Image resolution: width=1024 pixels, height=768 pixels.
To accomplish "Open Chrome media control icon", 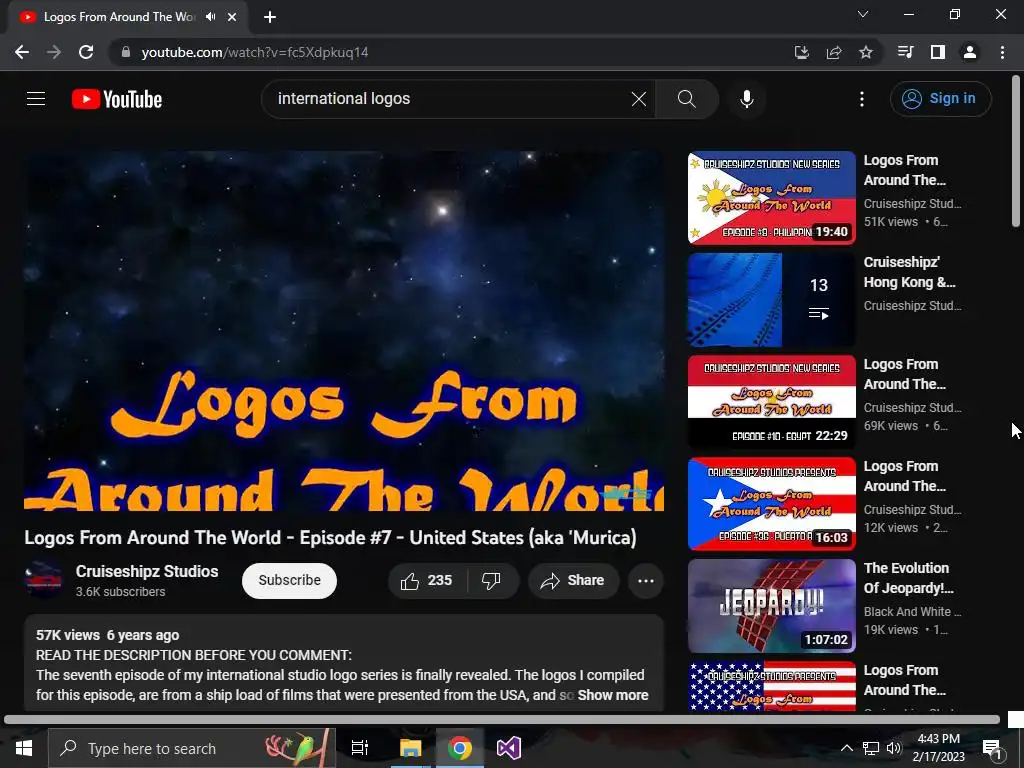I will coord(905,52).
